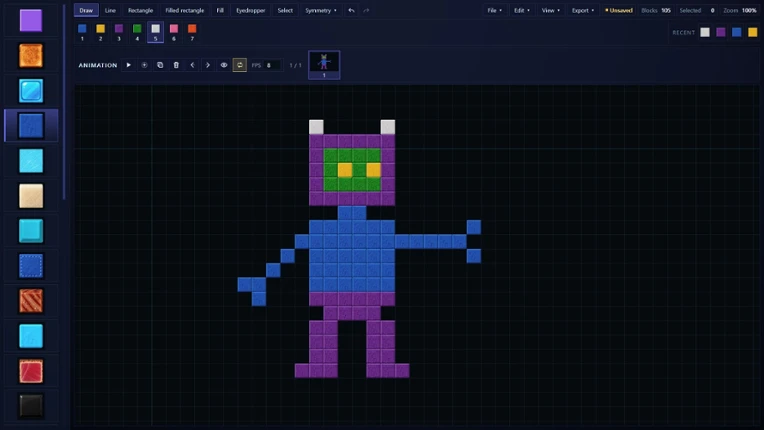Image resolution: width=764 pixels, height=430 pixels.
Task: Choose the Filled rectangle tool
Action: pos(185,10)
